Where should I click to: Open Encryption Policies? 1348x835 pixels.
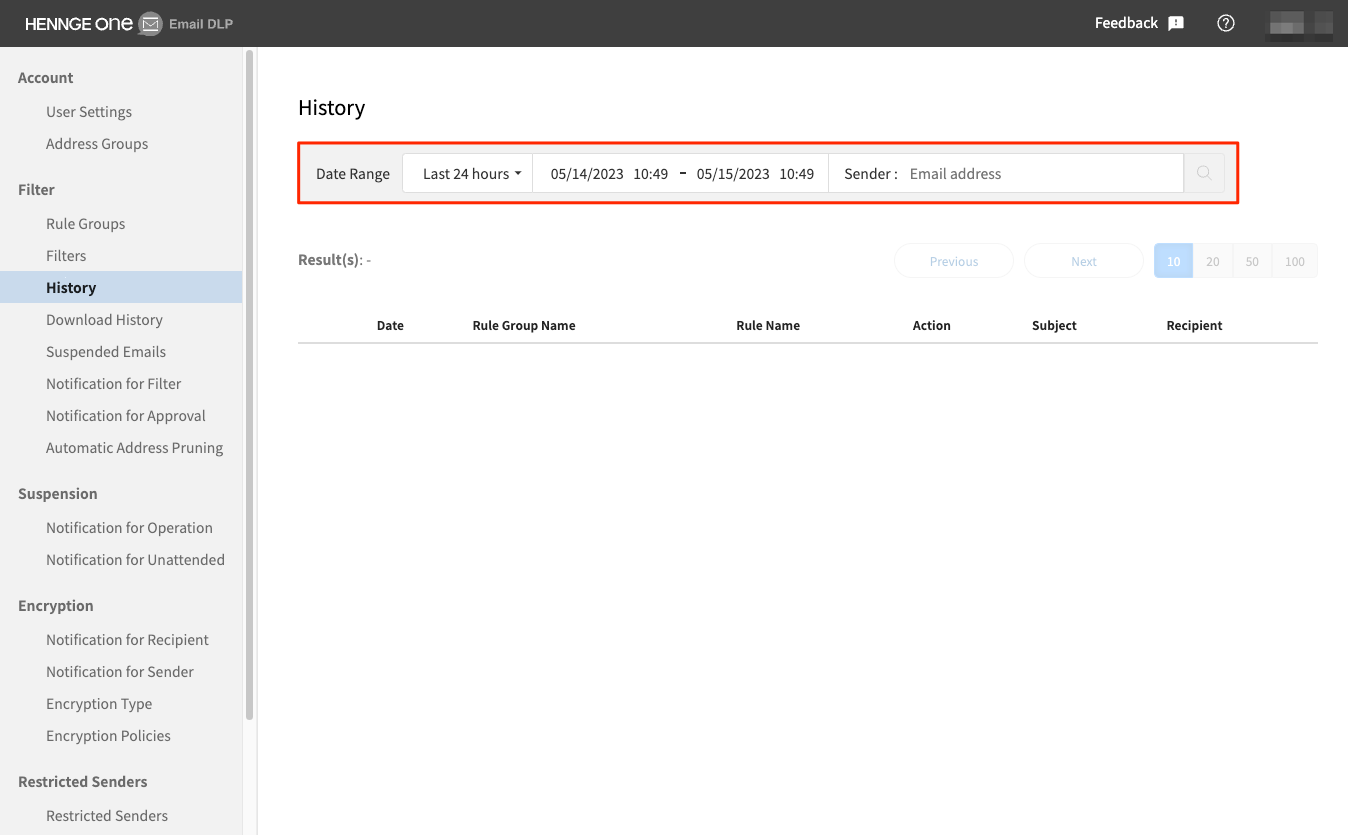point(108,736)
